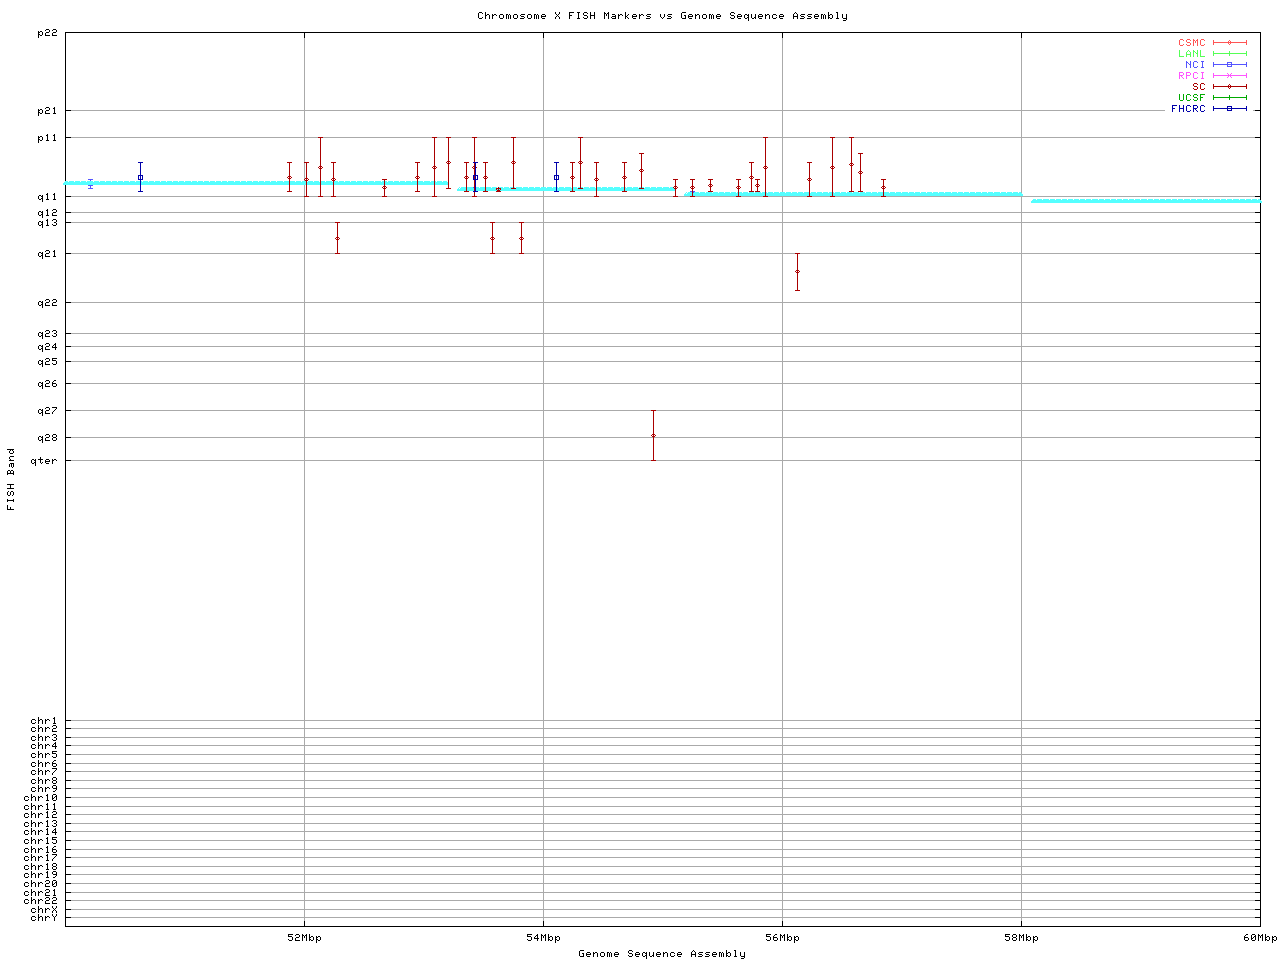Click the RPCI legend cross marker
1280x960 pixels.
click(x=1229, y=76)
